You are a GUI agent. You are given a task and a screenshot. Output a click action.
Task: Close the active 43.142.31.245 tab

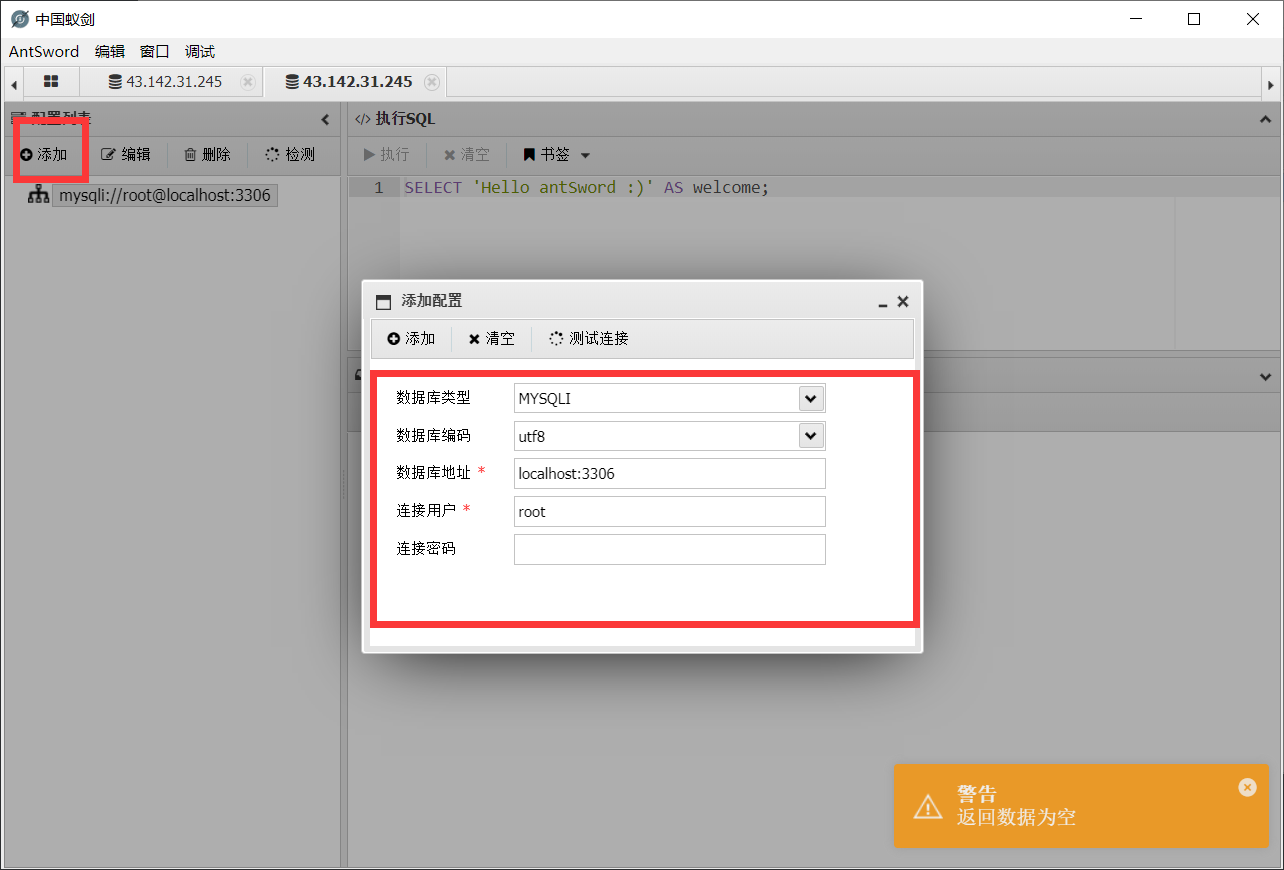pos(432,82)
